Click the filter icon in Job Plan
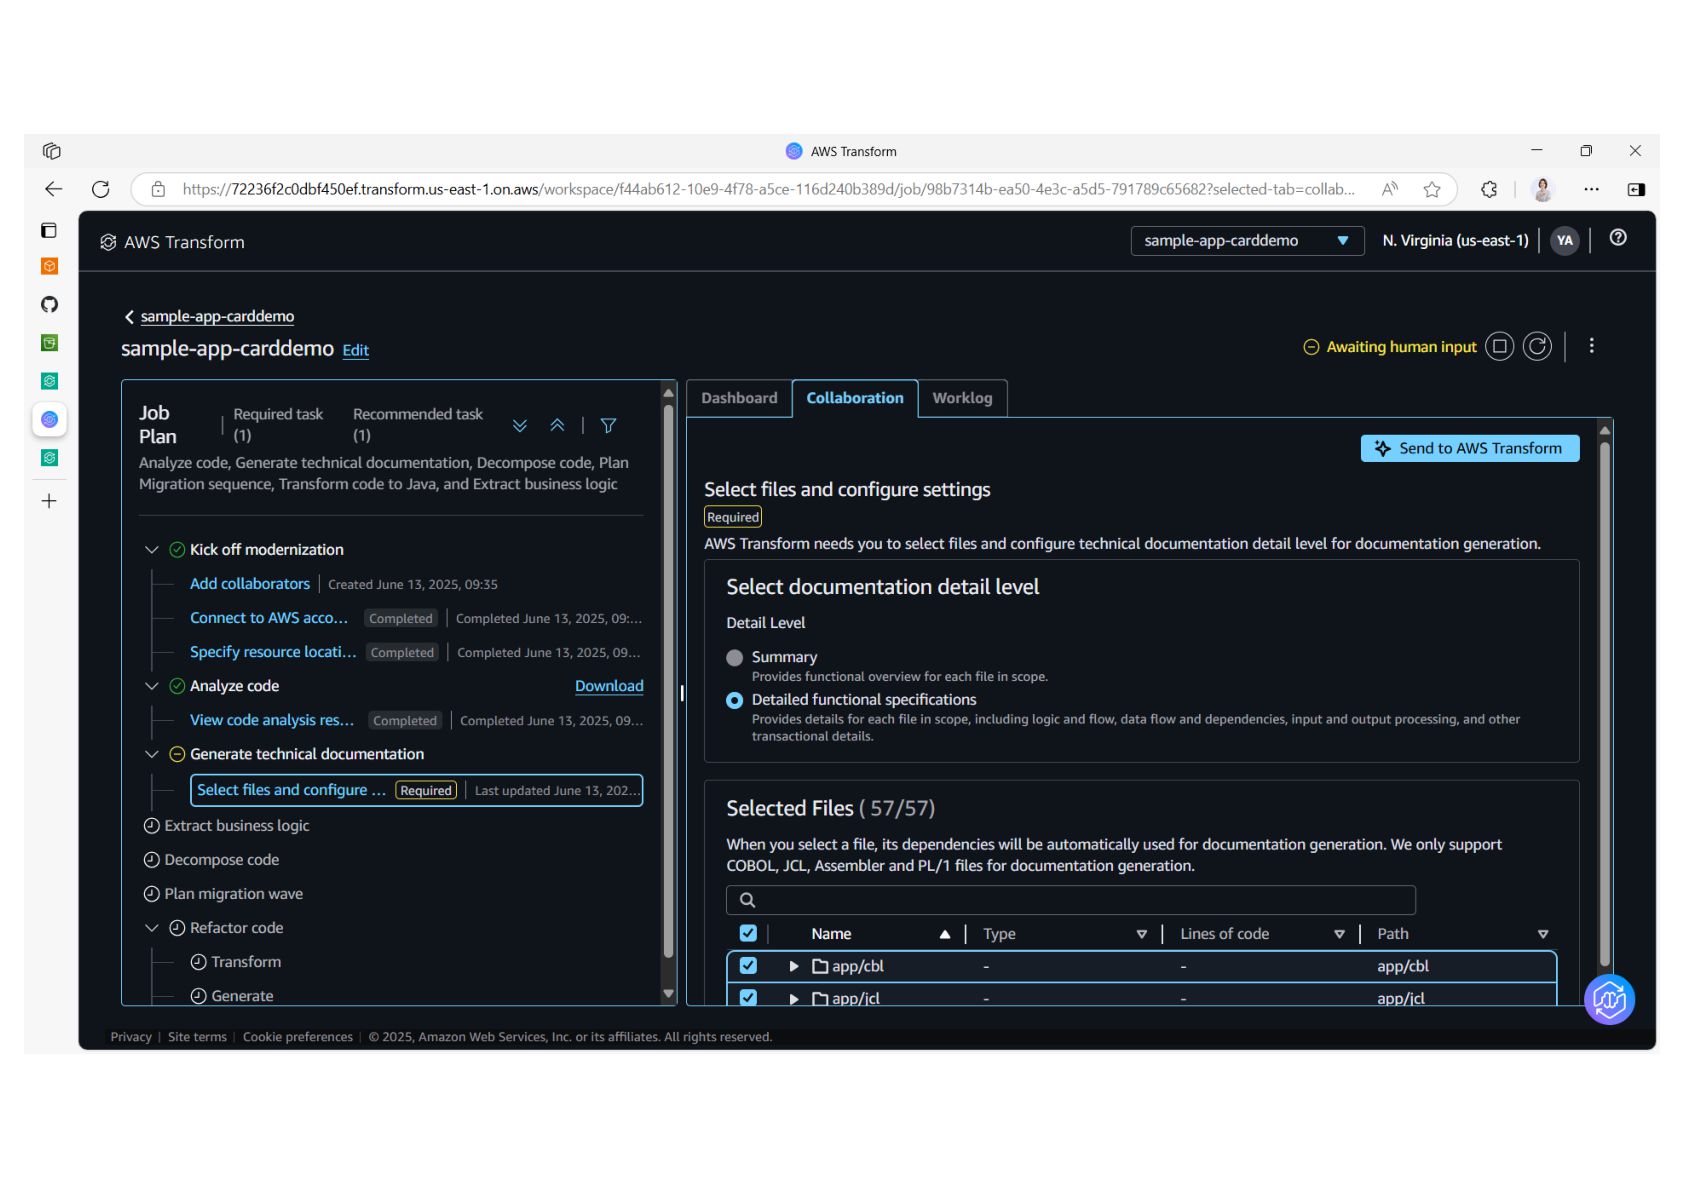The height and width of the screenshot is (1190, 1684). [x=608, y=425]
